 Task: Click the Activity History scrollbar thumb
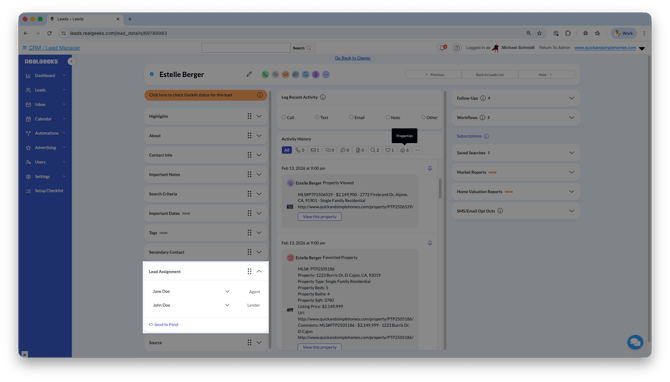[x=440, y=188]
